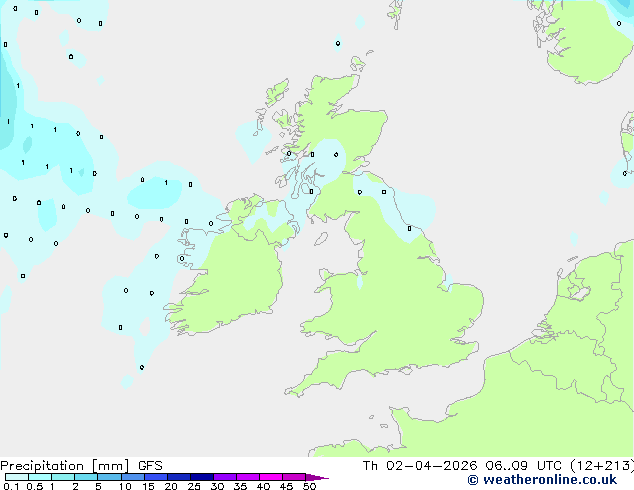Screen dimensions: 634x490
Task: Click the 45–50 mm legend color swatch
Action: [294, 477]
